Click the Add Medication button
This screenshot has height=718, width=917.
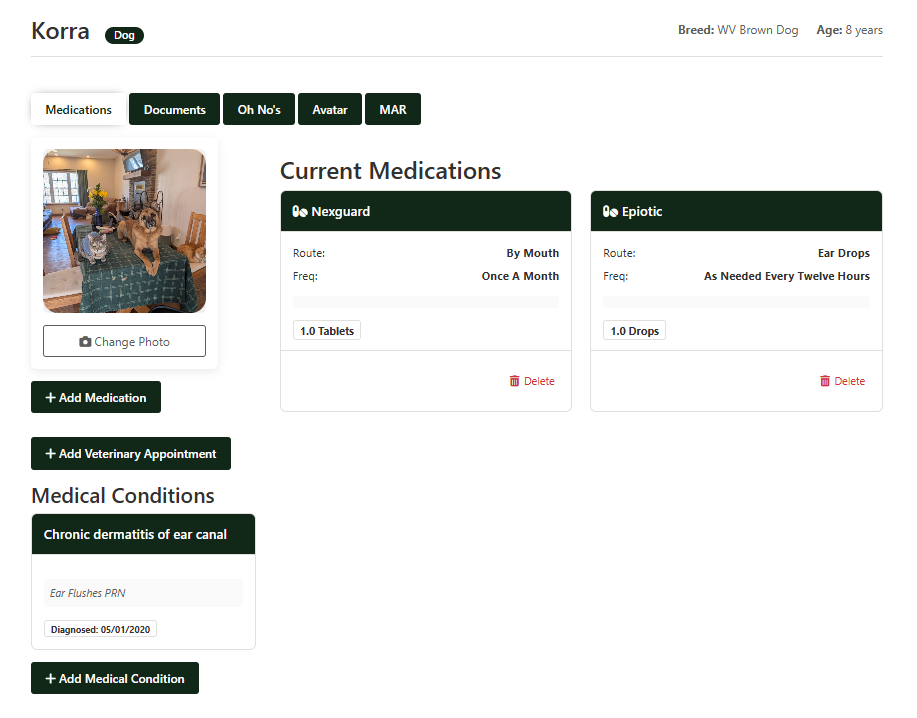(96, 398)
